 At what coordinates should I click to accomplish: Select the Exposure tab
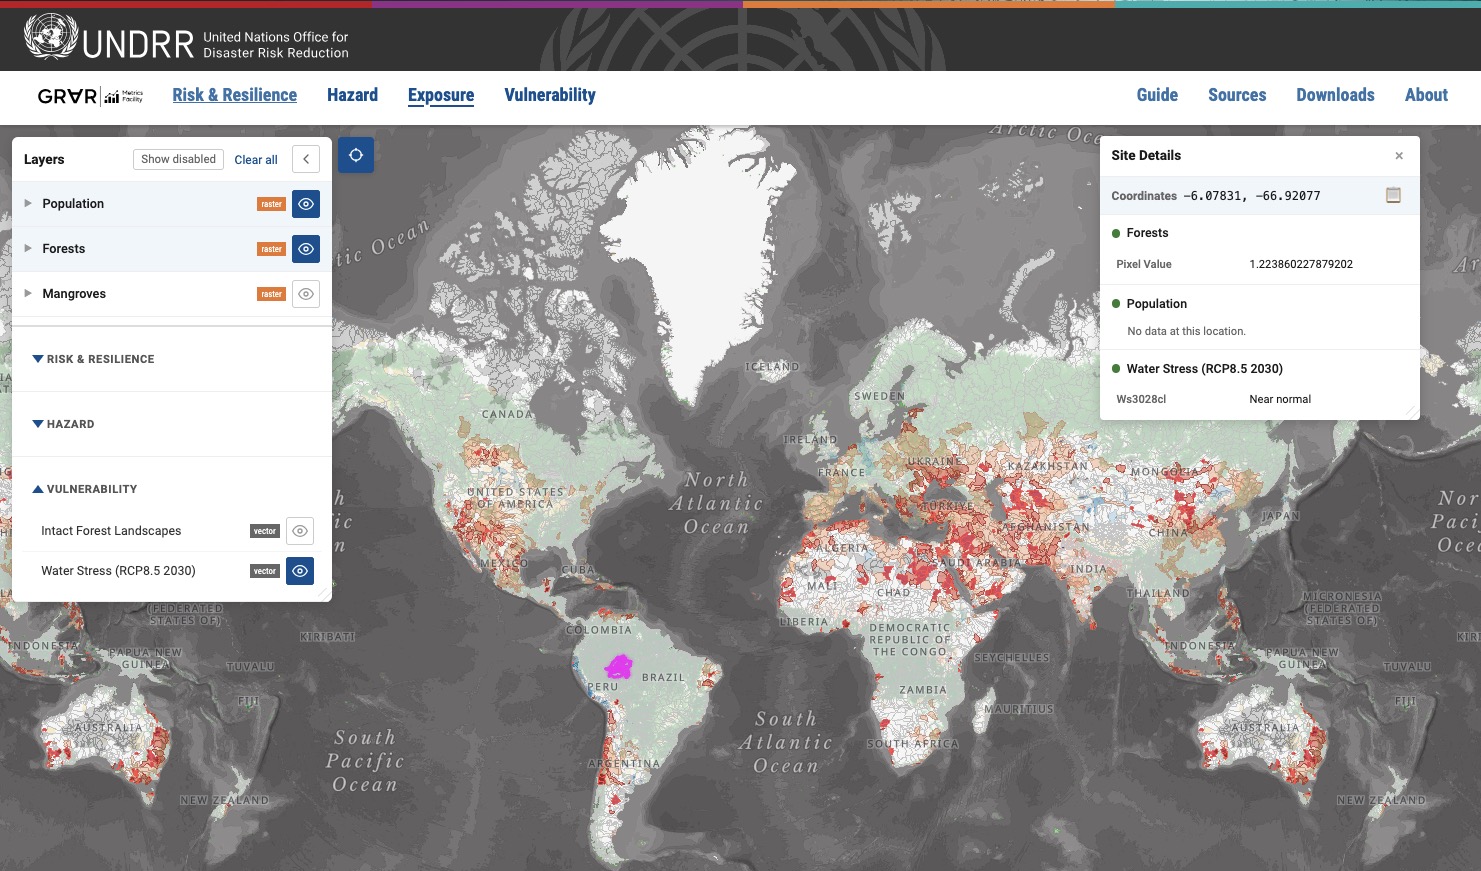point(441,96)
